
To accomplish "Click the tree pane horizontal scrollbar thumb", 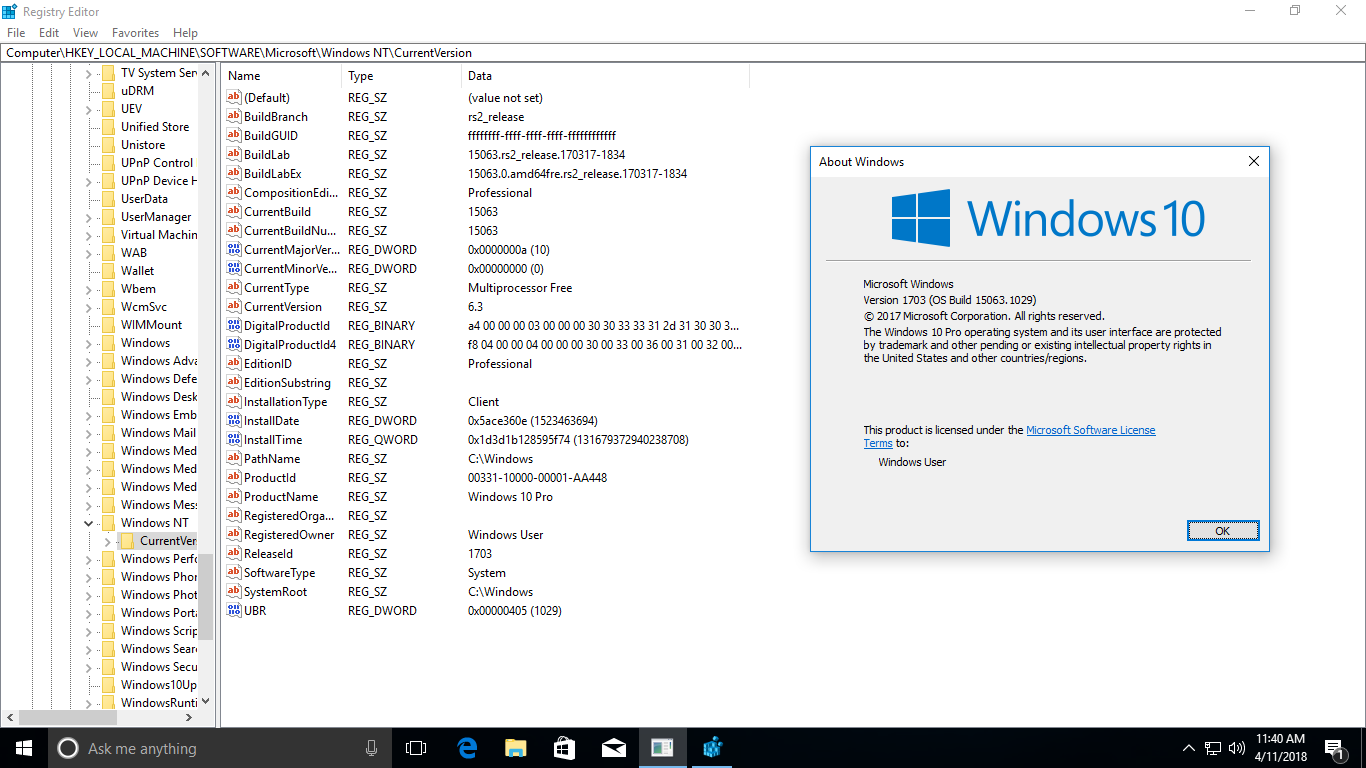I will [68, 717].
